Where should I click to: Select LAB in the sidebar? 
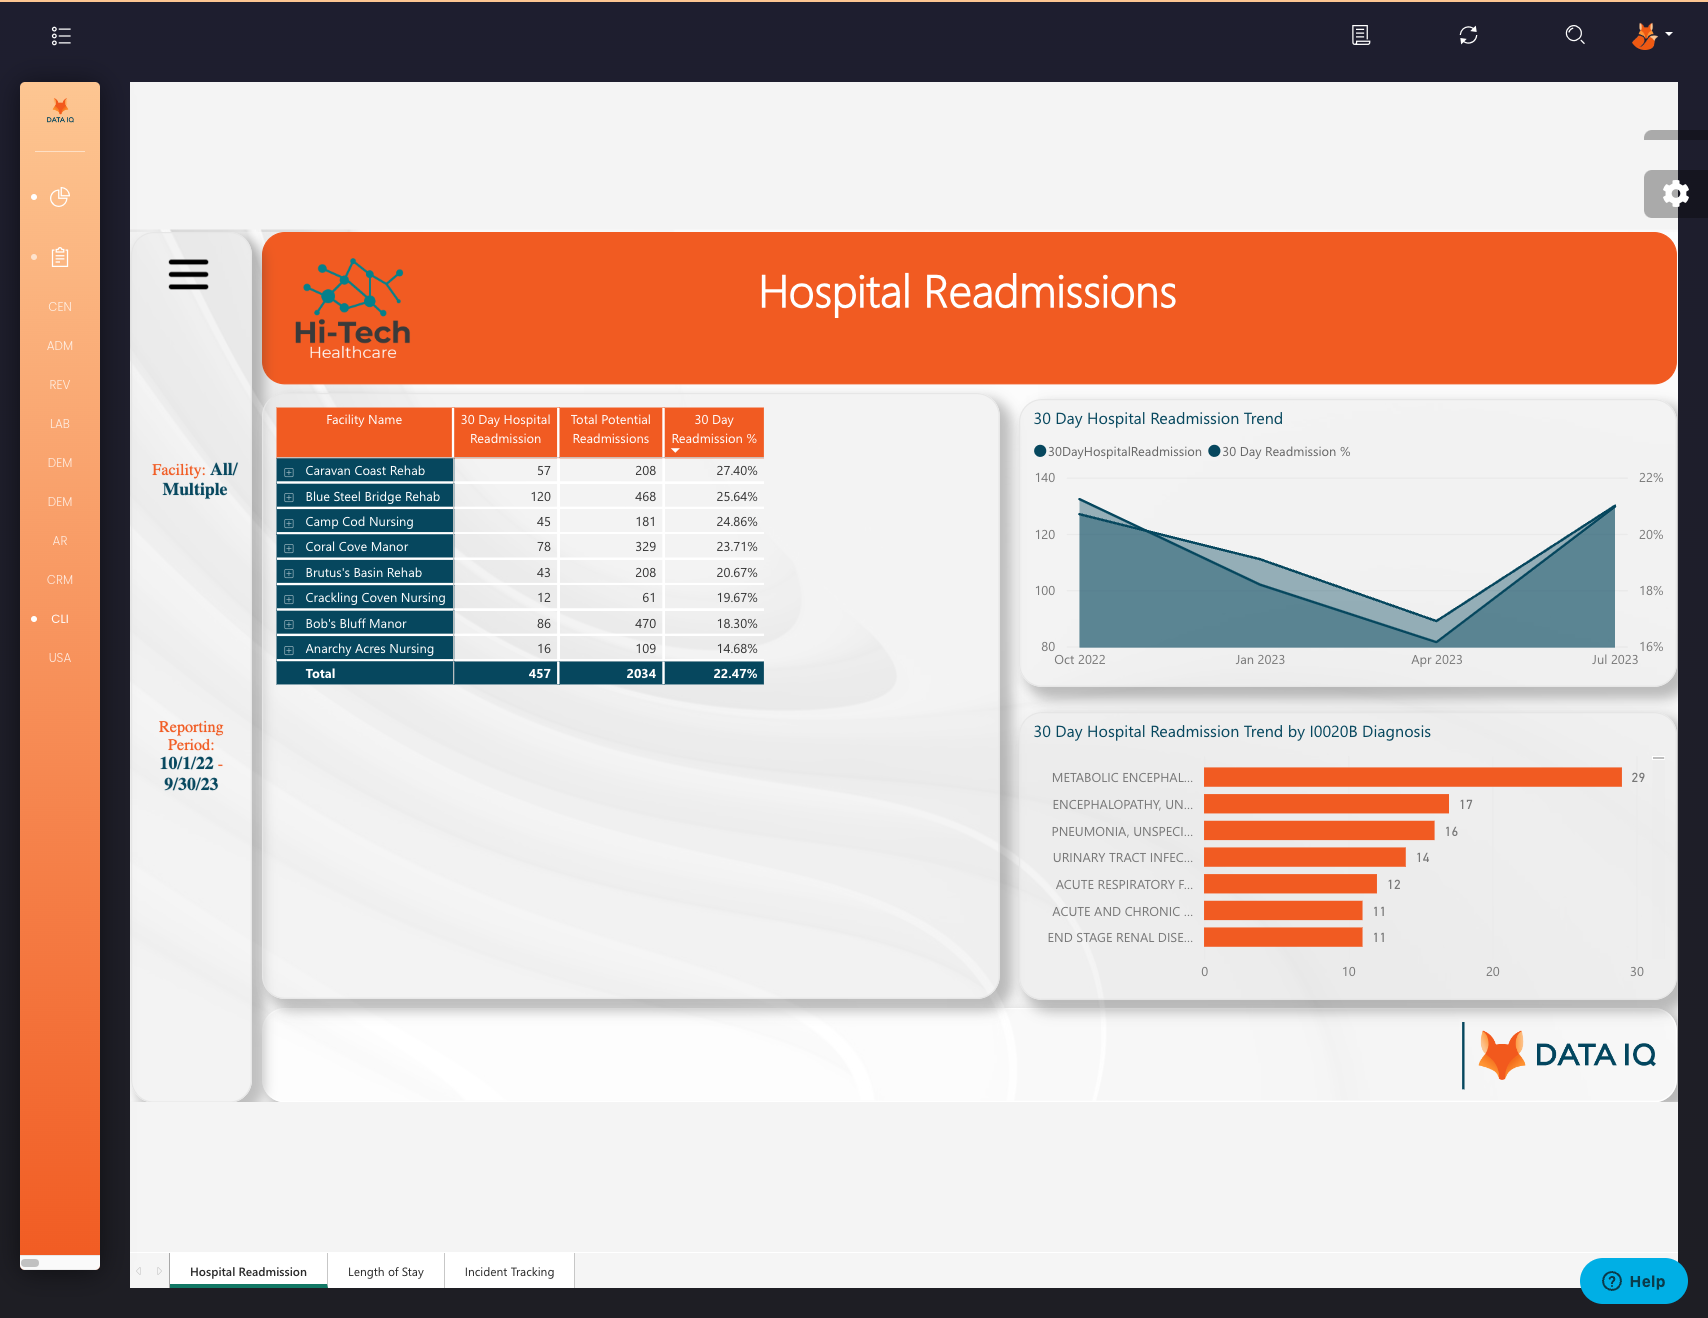pos(60,424)
